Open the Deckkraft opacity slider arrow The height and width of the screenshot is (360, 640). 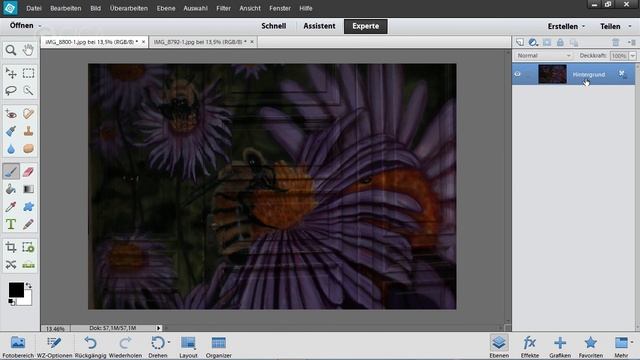click(x=633, y=56)
